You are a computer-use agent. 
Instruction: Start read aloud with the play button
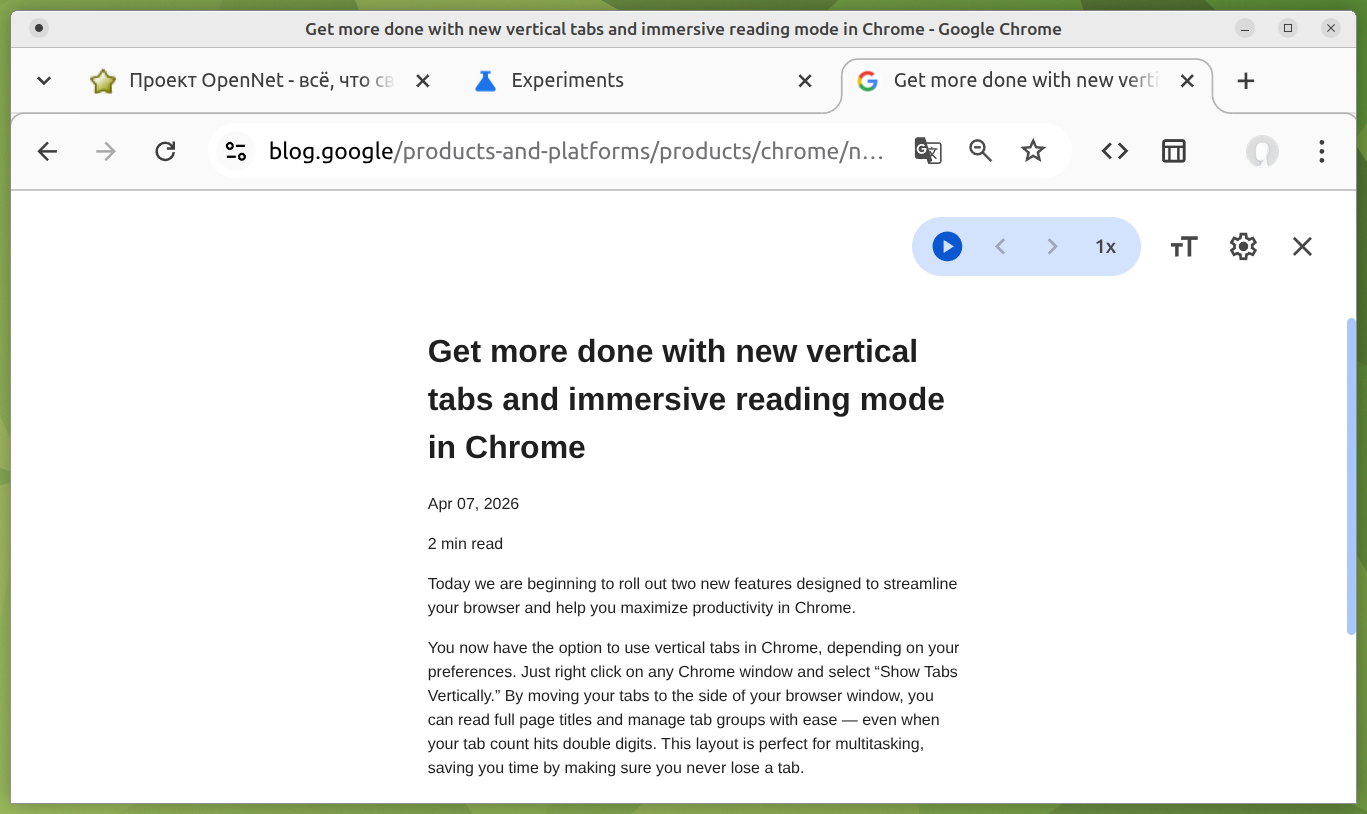coord(947,247)
